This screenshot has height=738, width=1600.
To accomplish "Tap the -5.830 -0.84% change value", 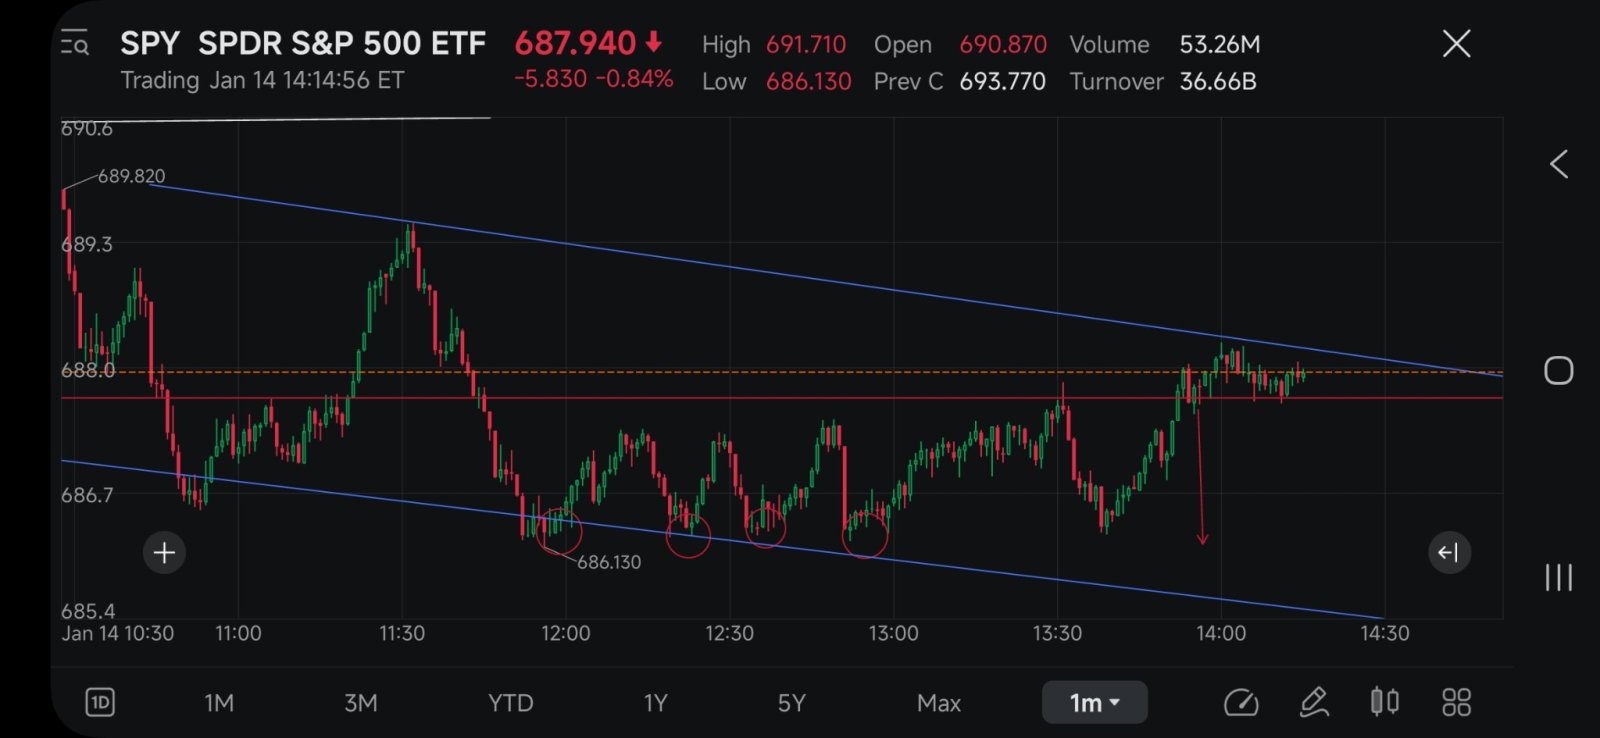I will point(593,79).
